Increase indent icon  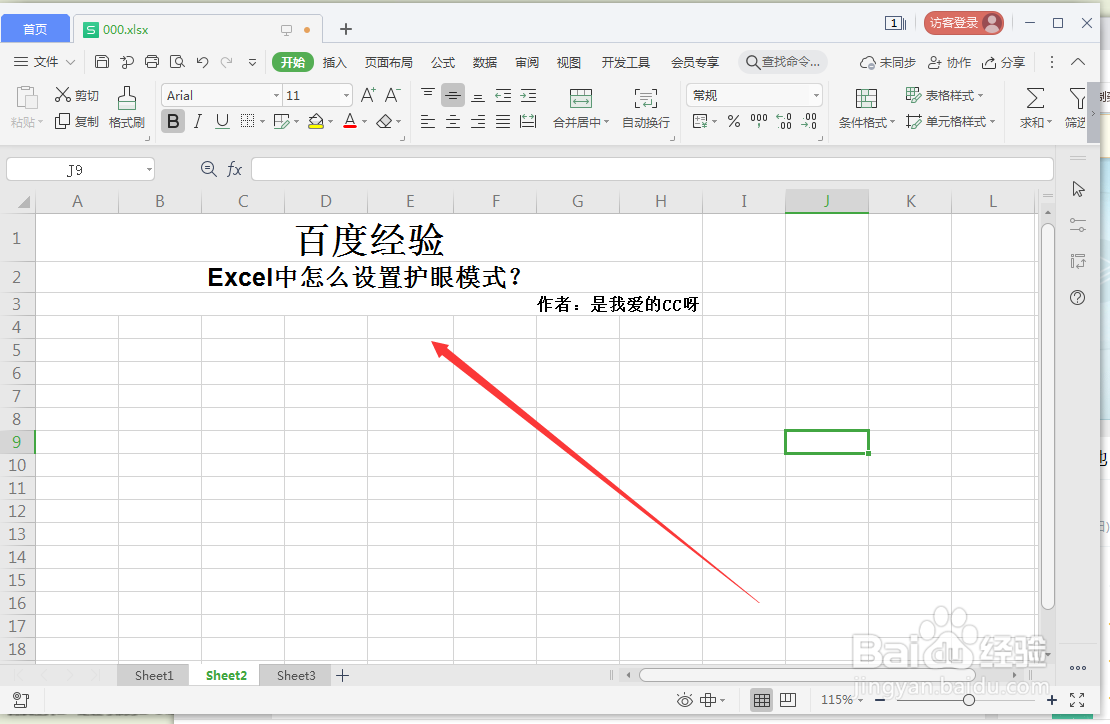click(528, 95)
